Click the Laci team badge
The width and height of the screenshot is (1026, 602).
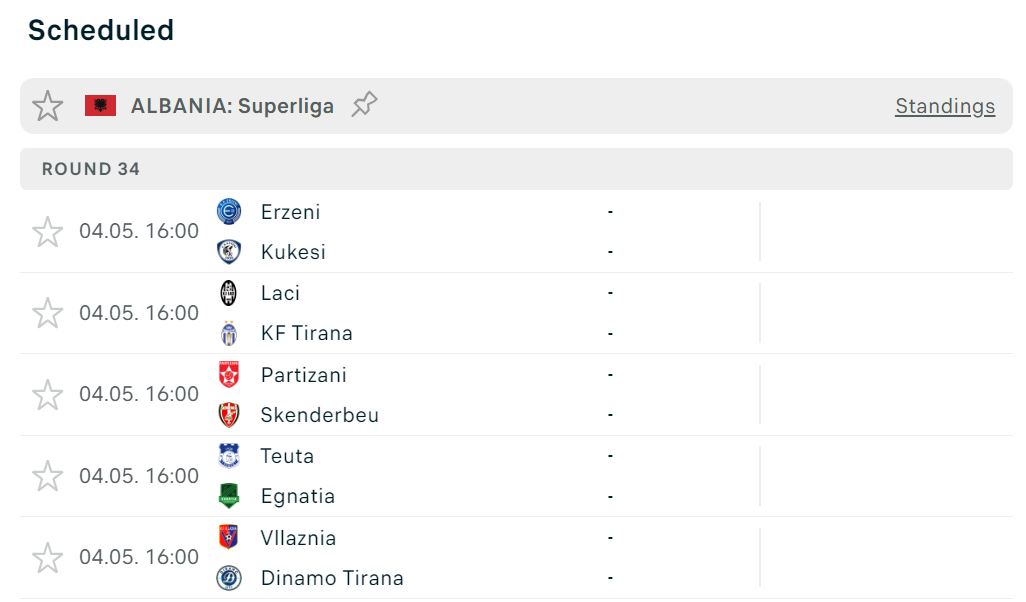click(229, 293)
